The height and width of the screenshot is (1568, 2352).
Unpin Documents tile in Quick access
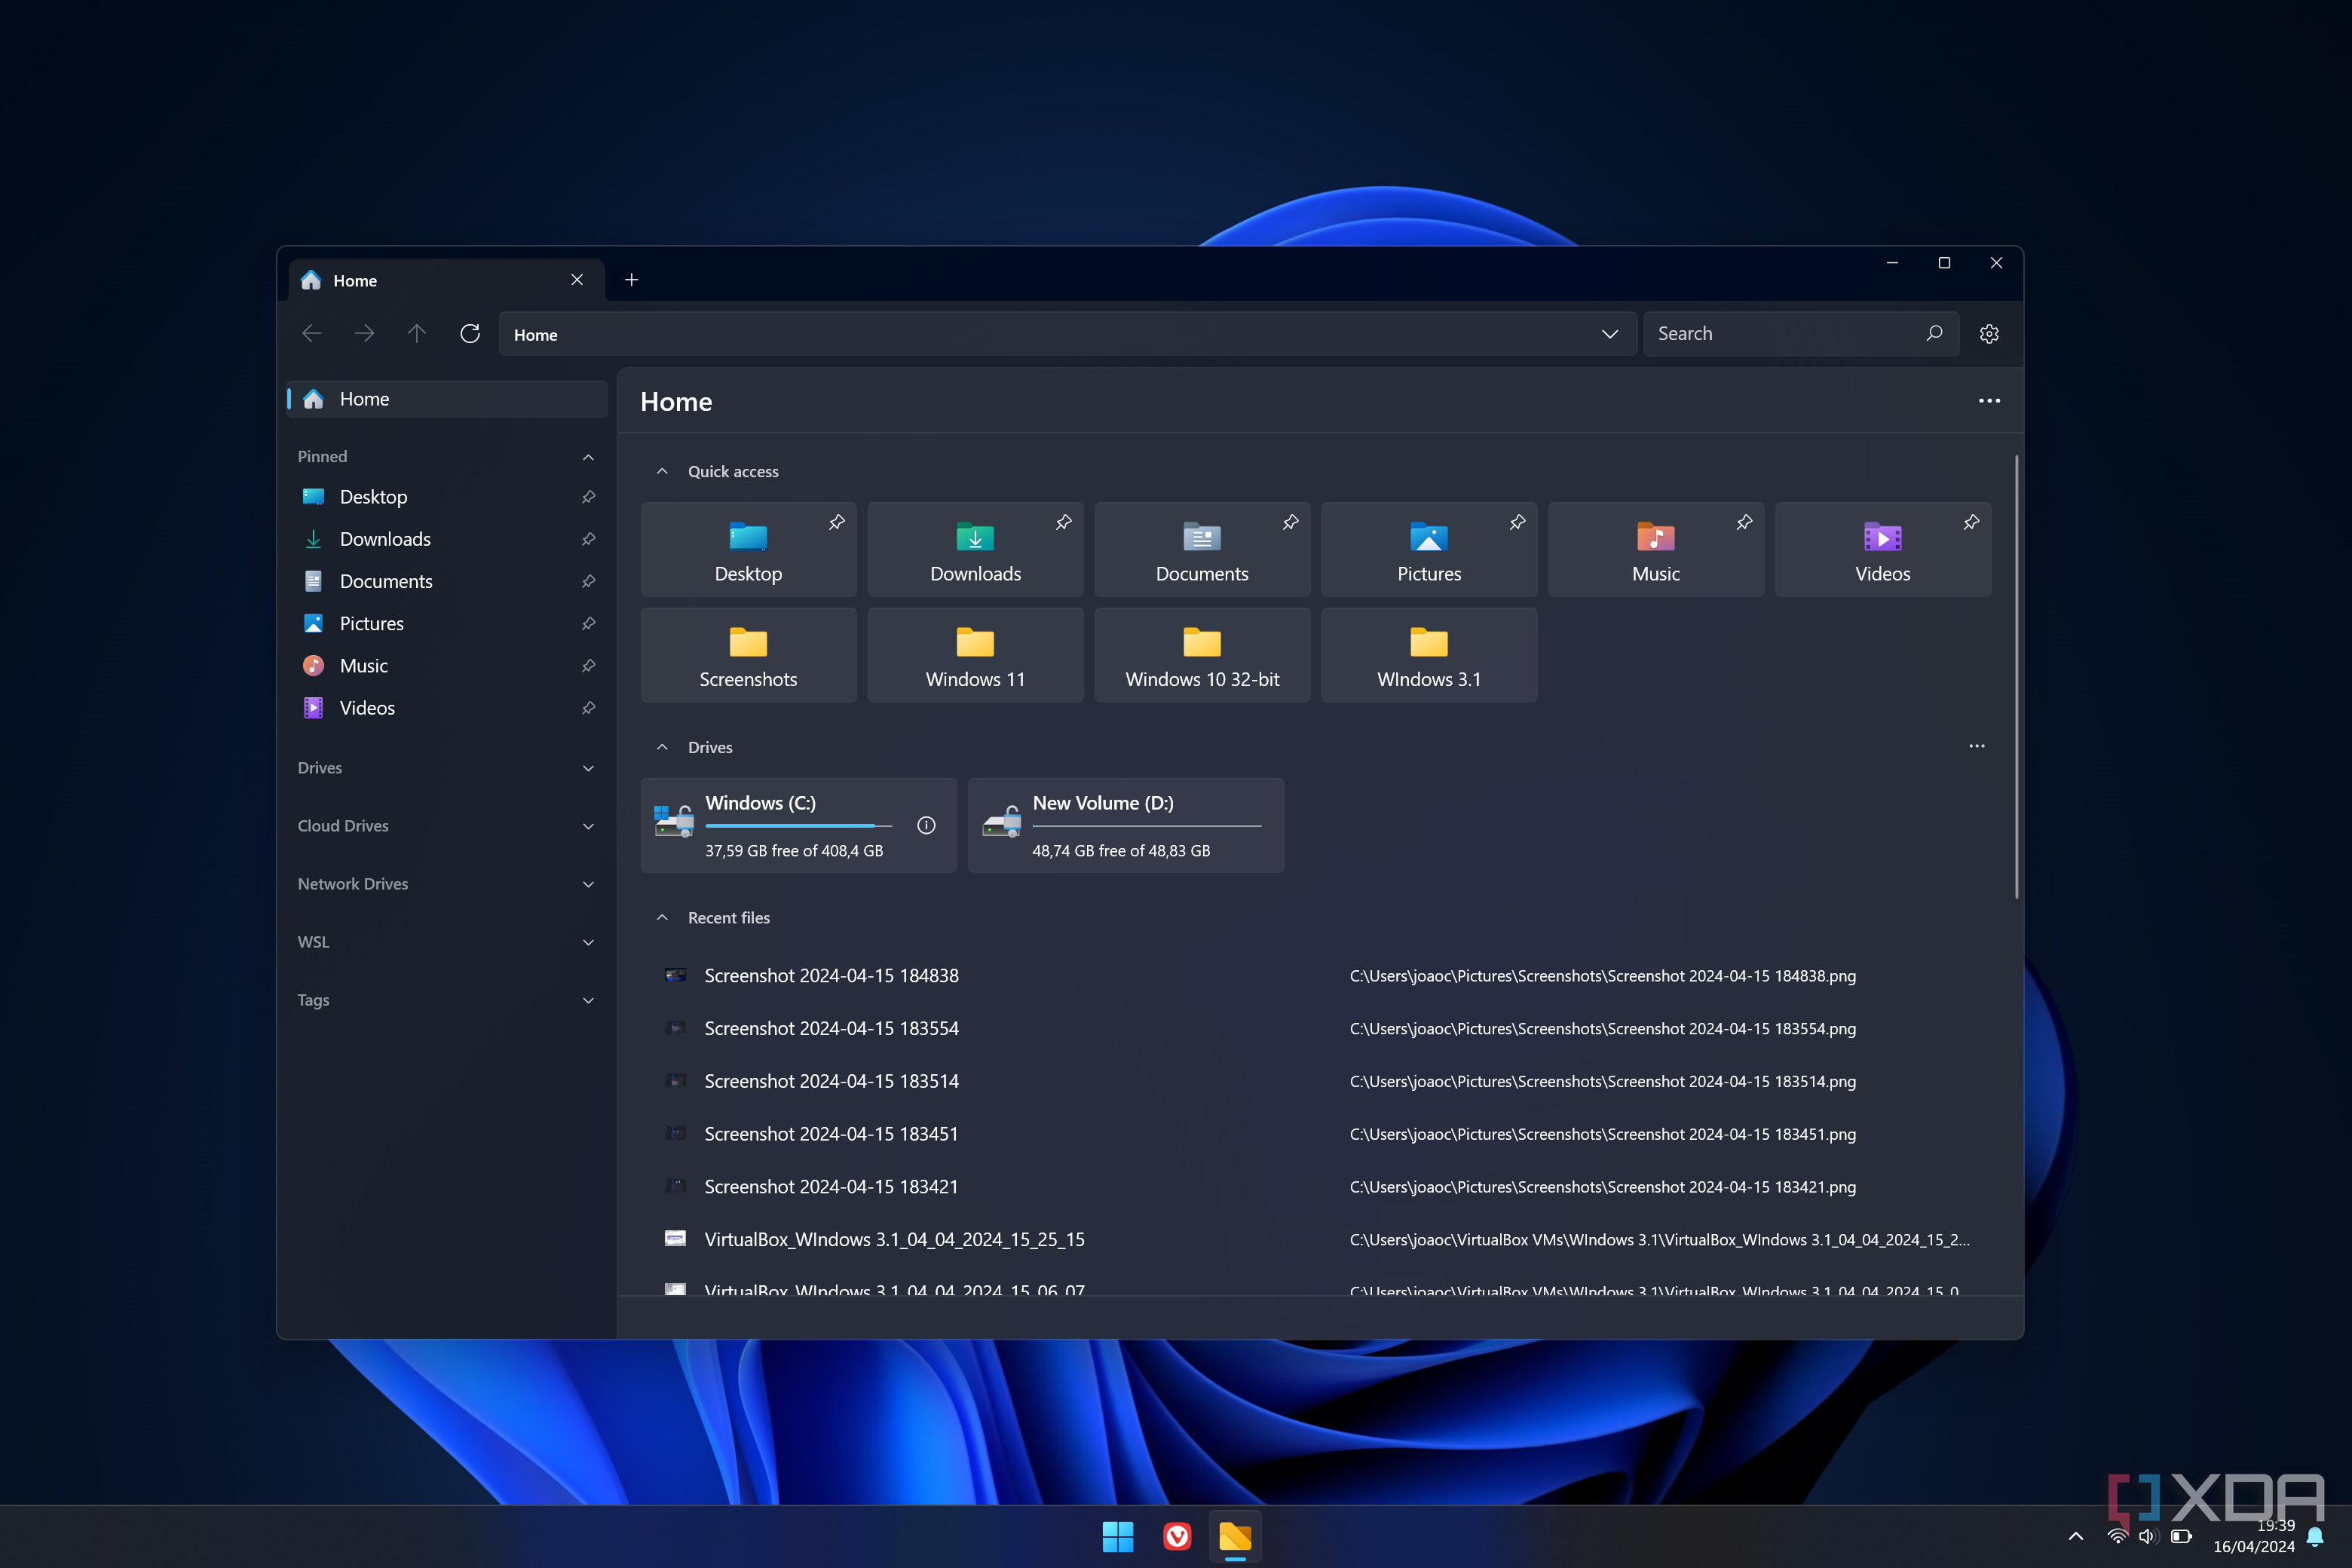[x=1291, y=522]
